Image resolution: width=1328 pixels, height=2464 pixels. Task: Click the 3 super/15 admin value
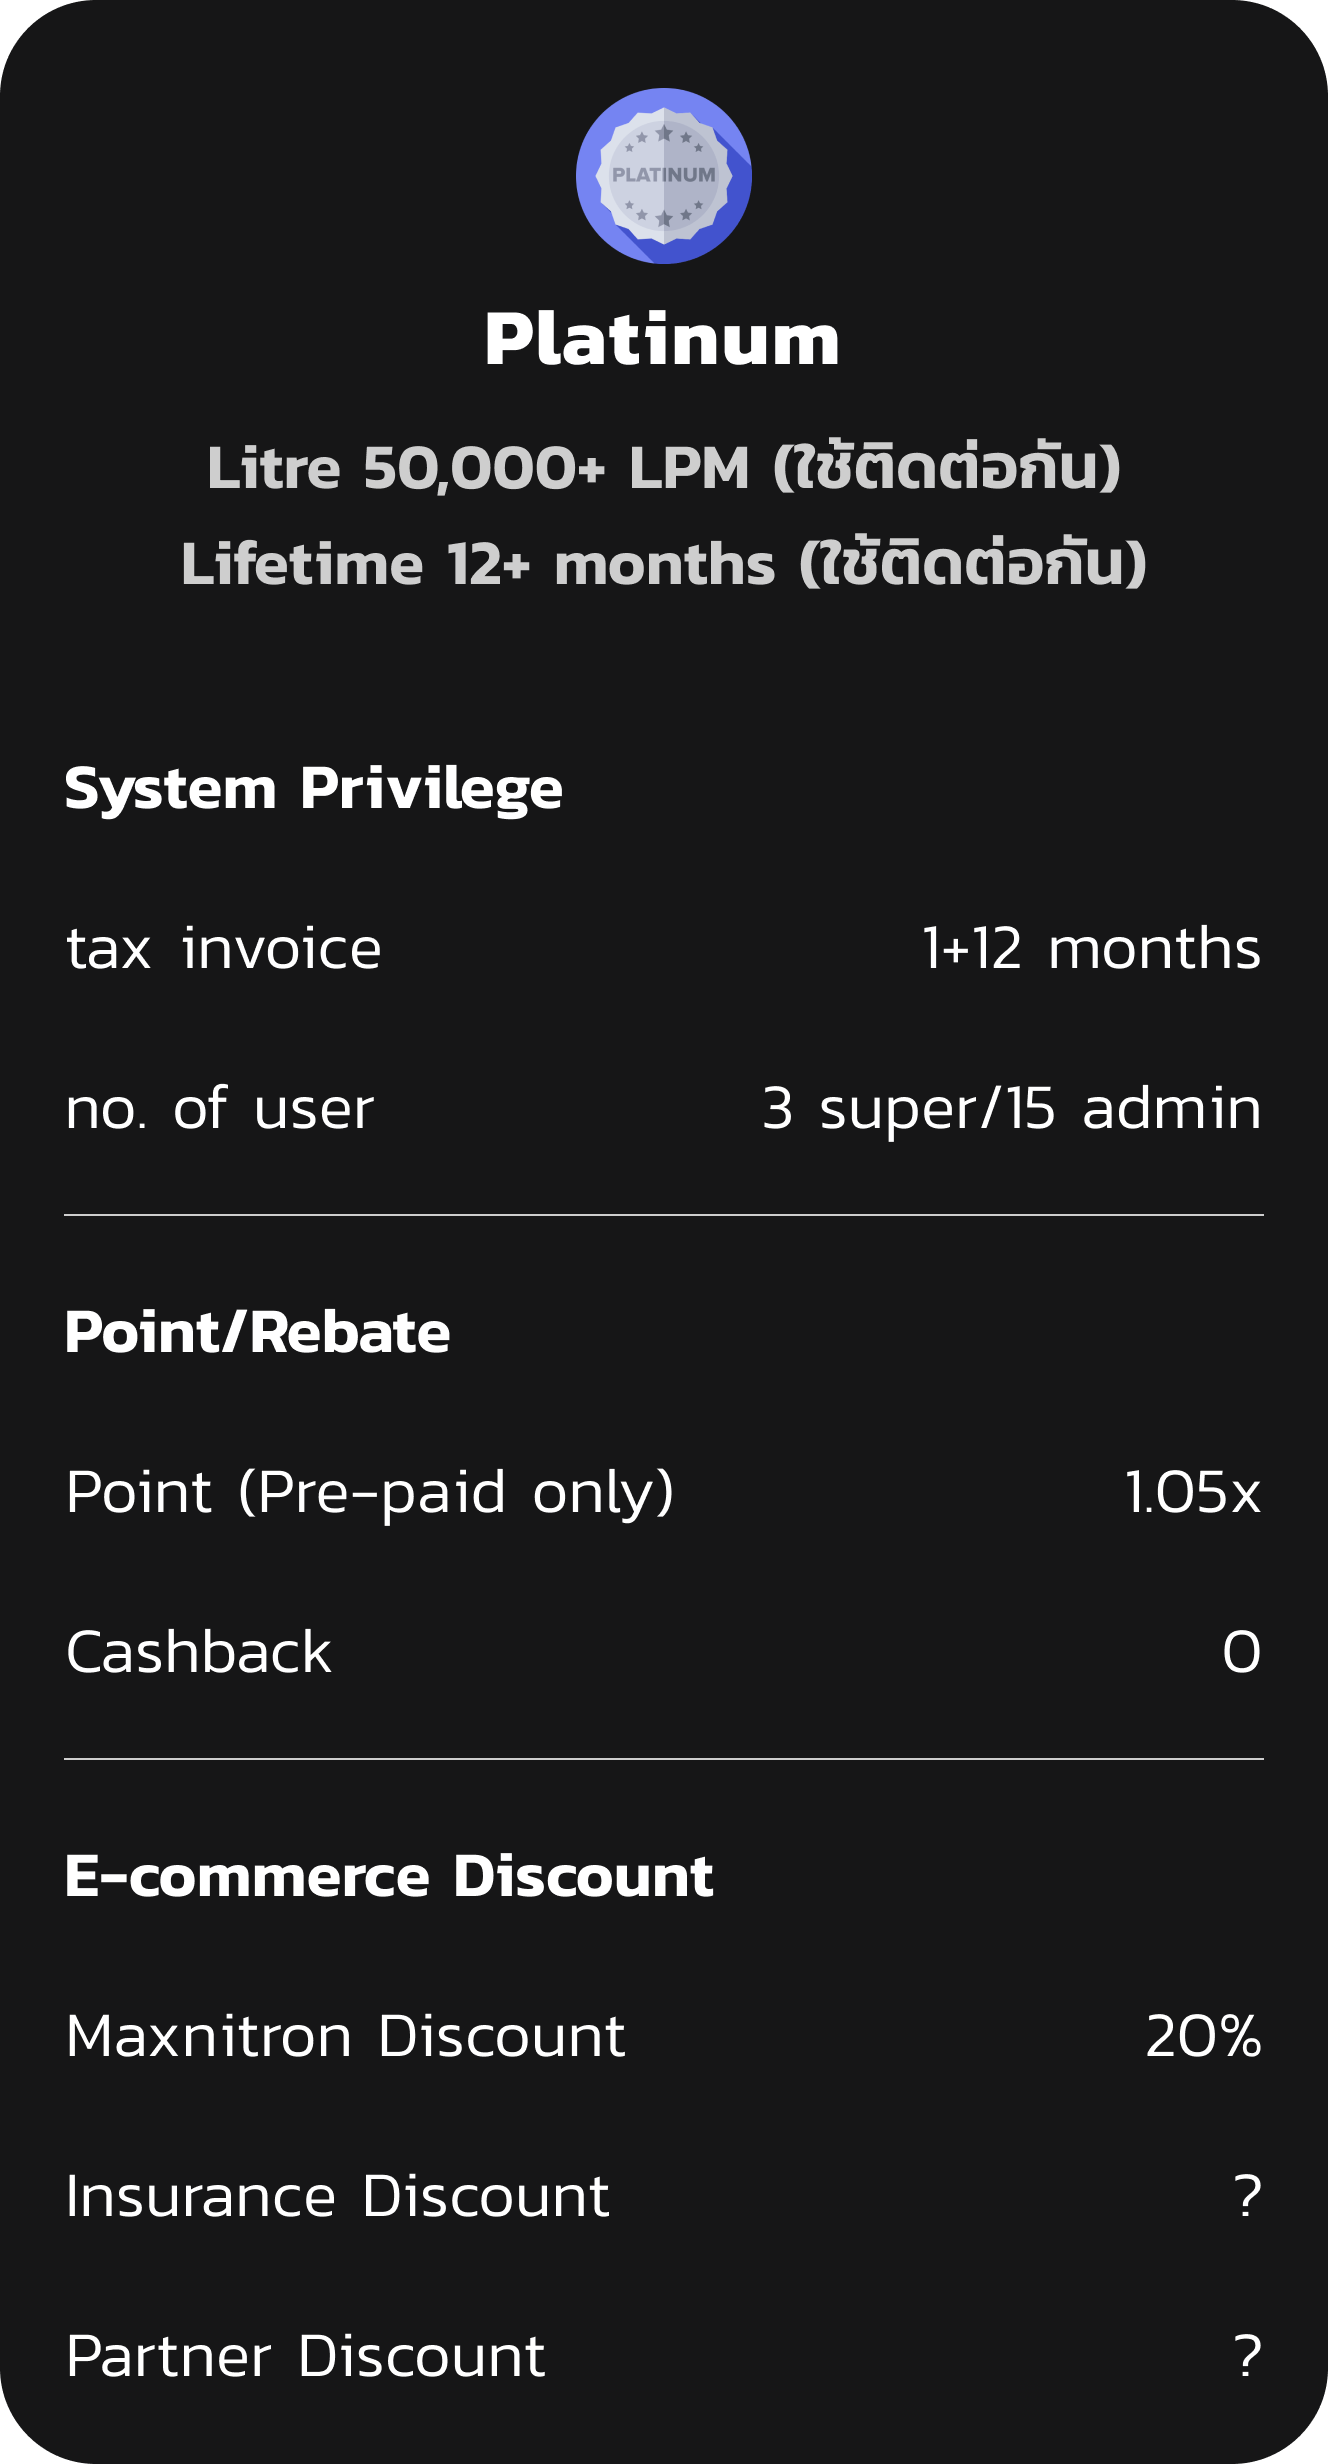[1012, 1108]
